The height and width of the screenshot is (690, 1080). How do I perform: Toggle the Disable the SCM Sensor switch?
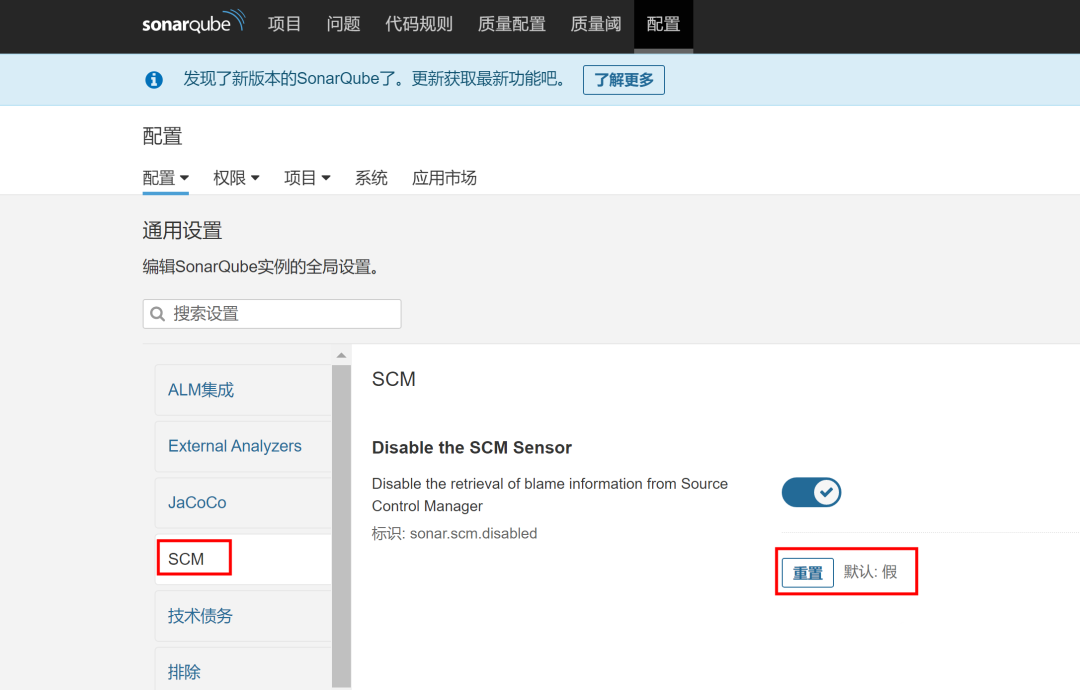811,492
